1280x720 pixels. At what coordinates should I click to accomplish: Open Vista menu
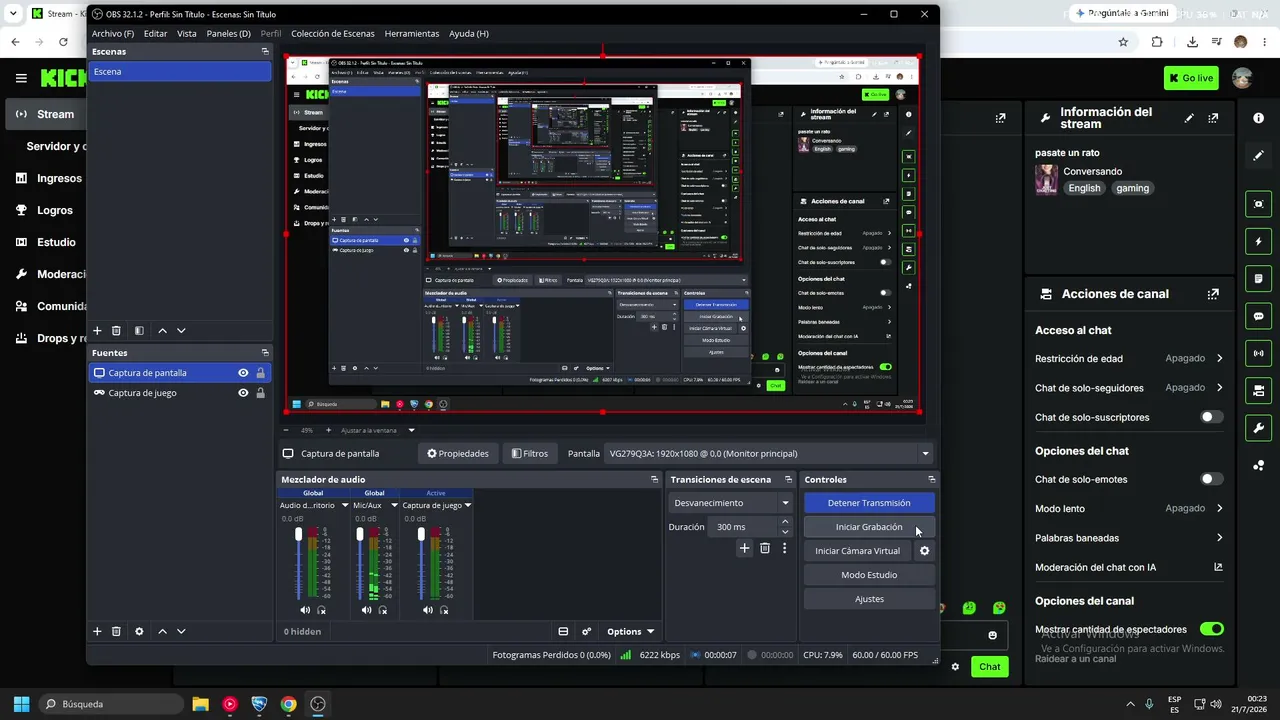[x=187, y=33]
